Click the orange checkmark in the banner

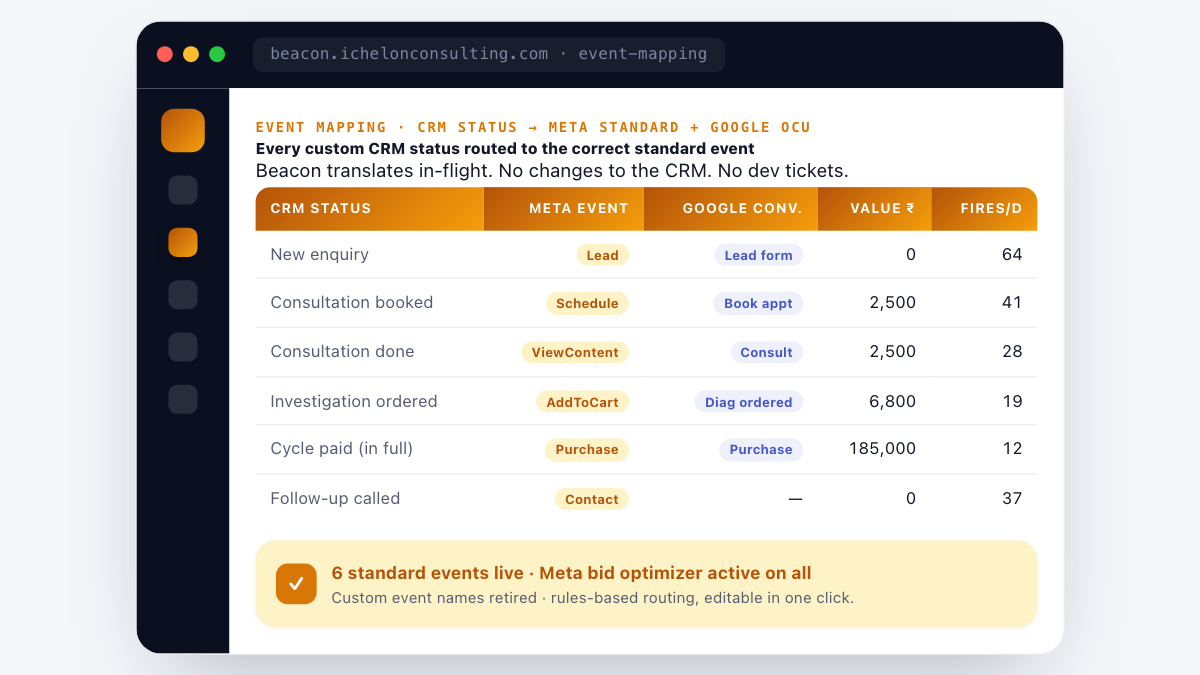tap(296, 584)
